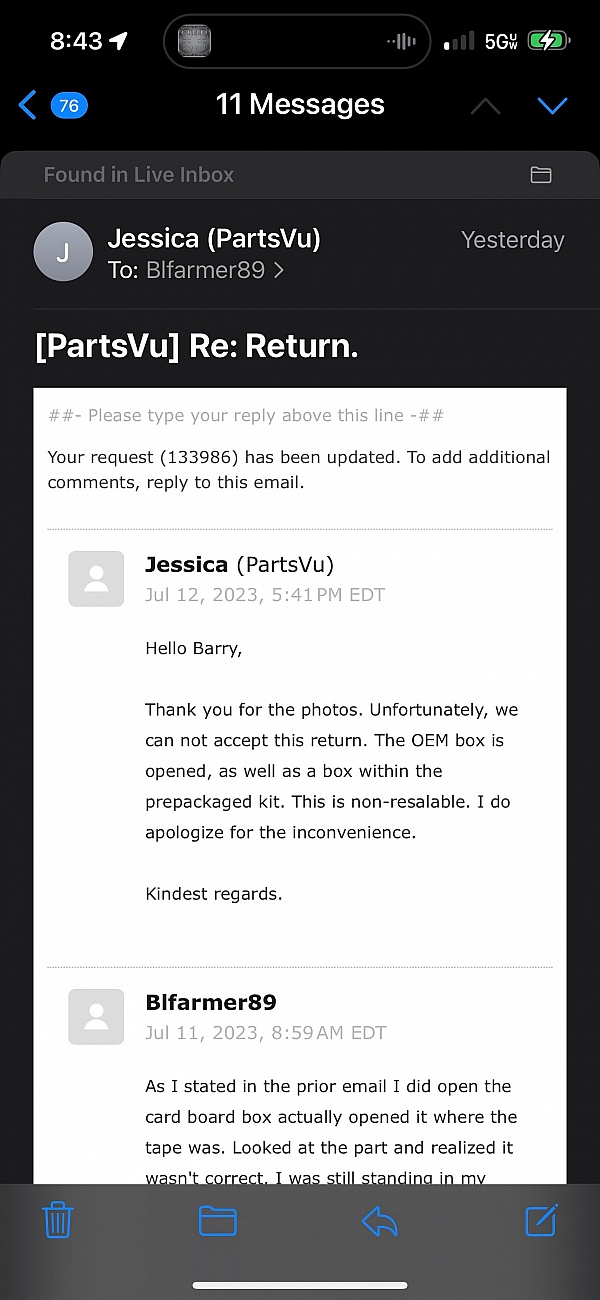
Task: Tap the home indicator bar at bottom
Action: click(x=300, y=1285)
